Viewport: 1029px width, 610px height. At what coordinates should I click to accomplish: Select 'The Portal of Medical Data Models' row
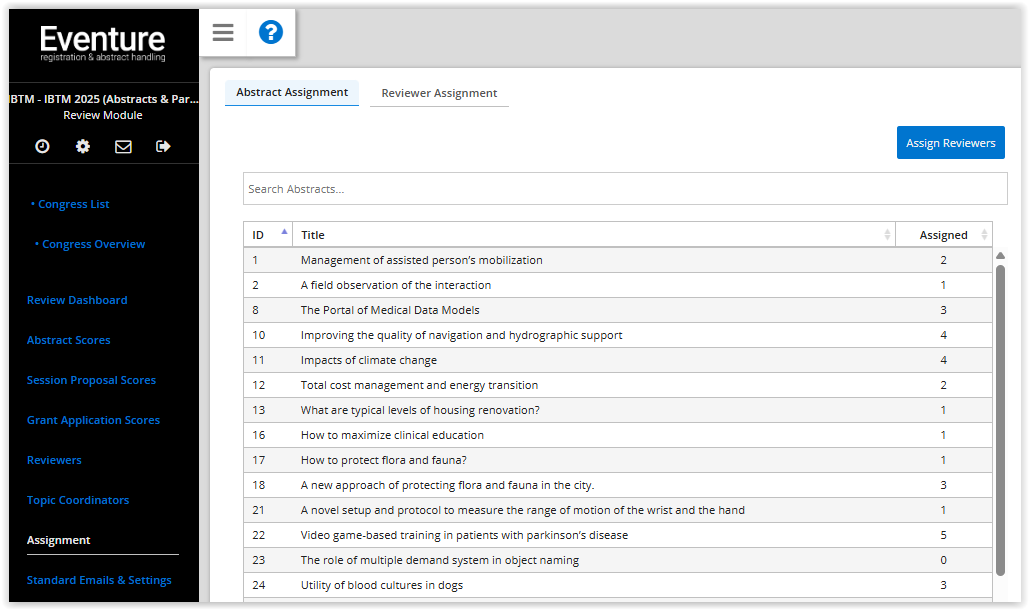coord(618,310)
